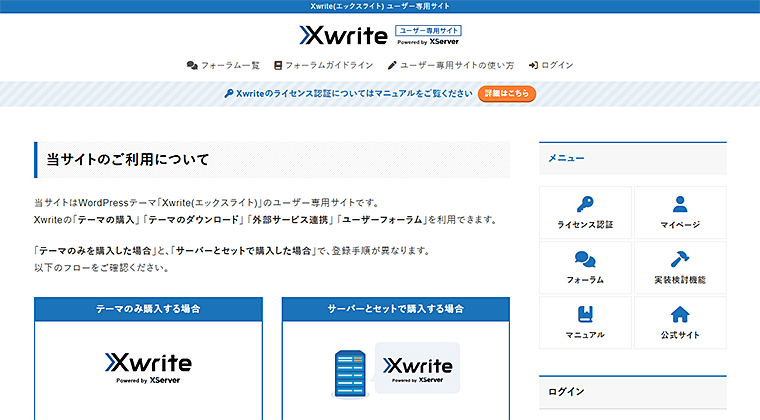Viewport: 760px width, 420px height.
Task: Click the bold text 「テーマのダウンロード」
Action: pos(193,220)
